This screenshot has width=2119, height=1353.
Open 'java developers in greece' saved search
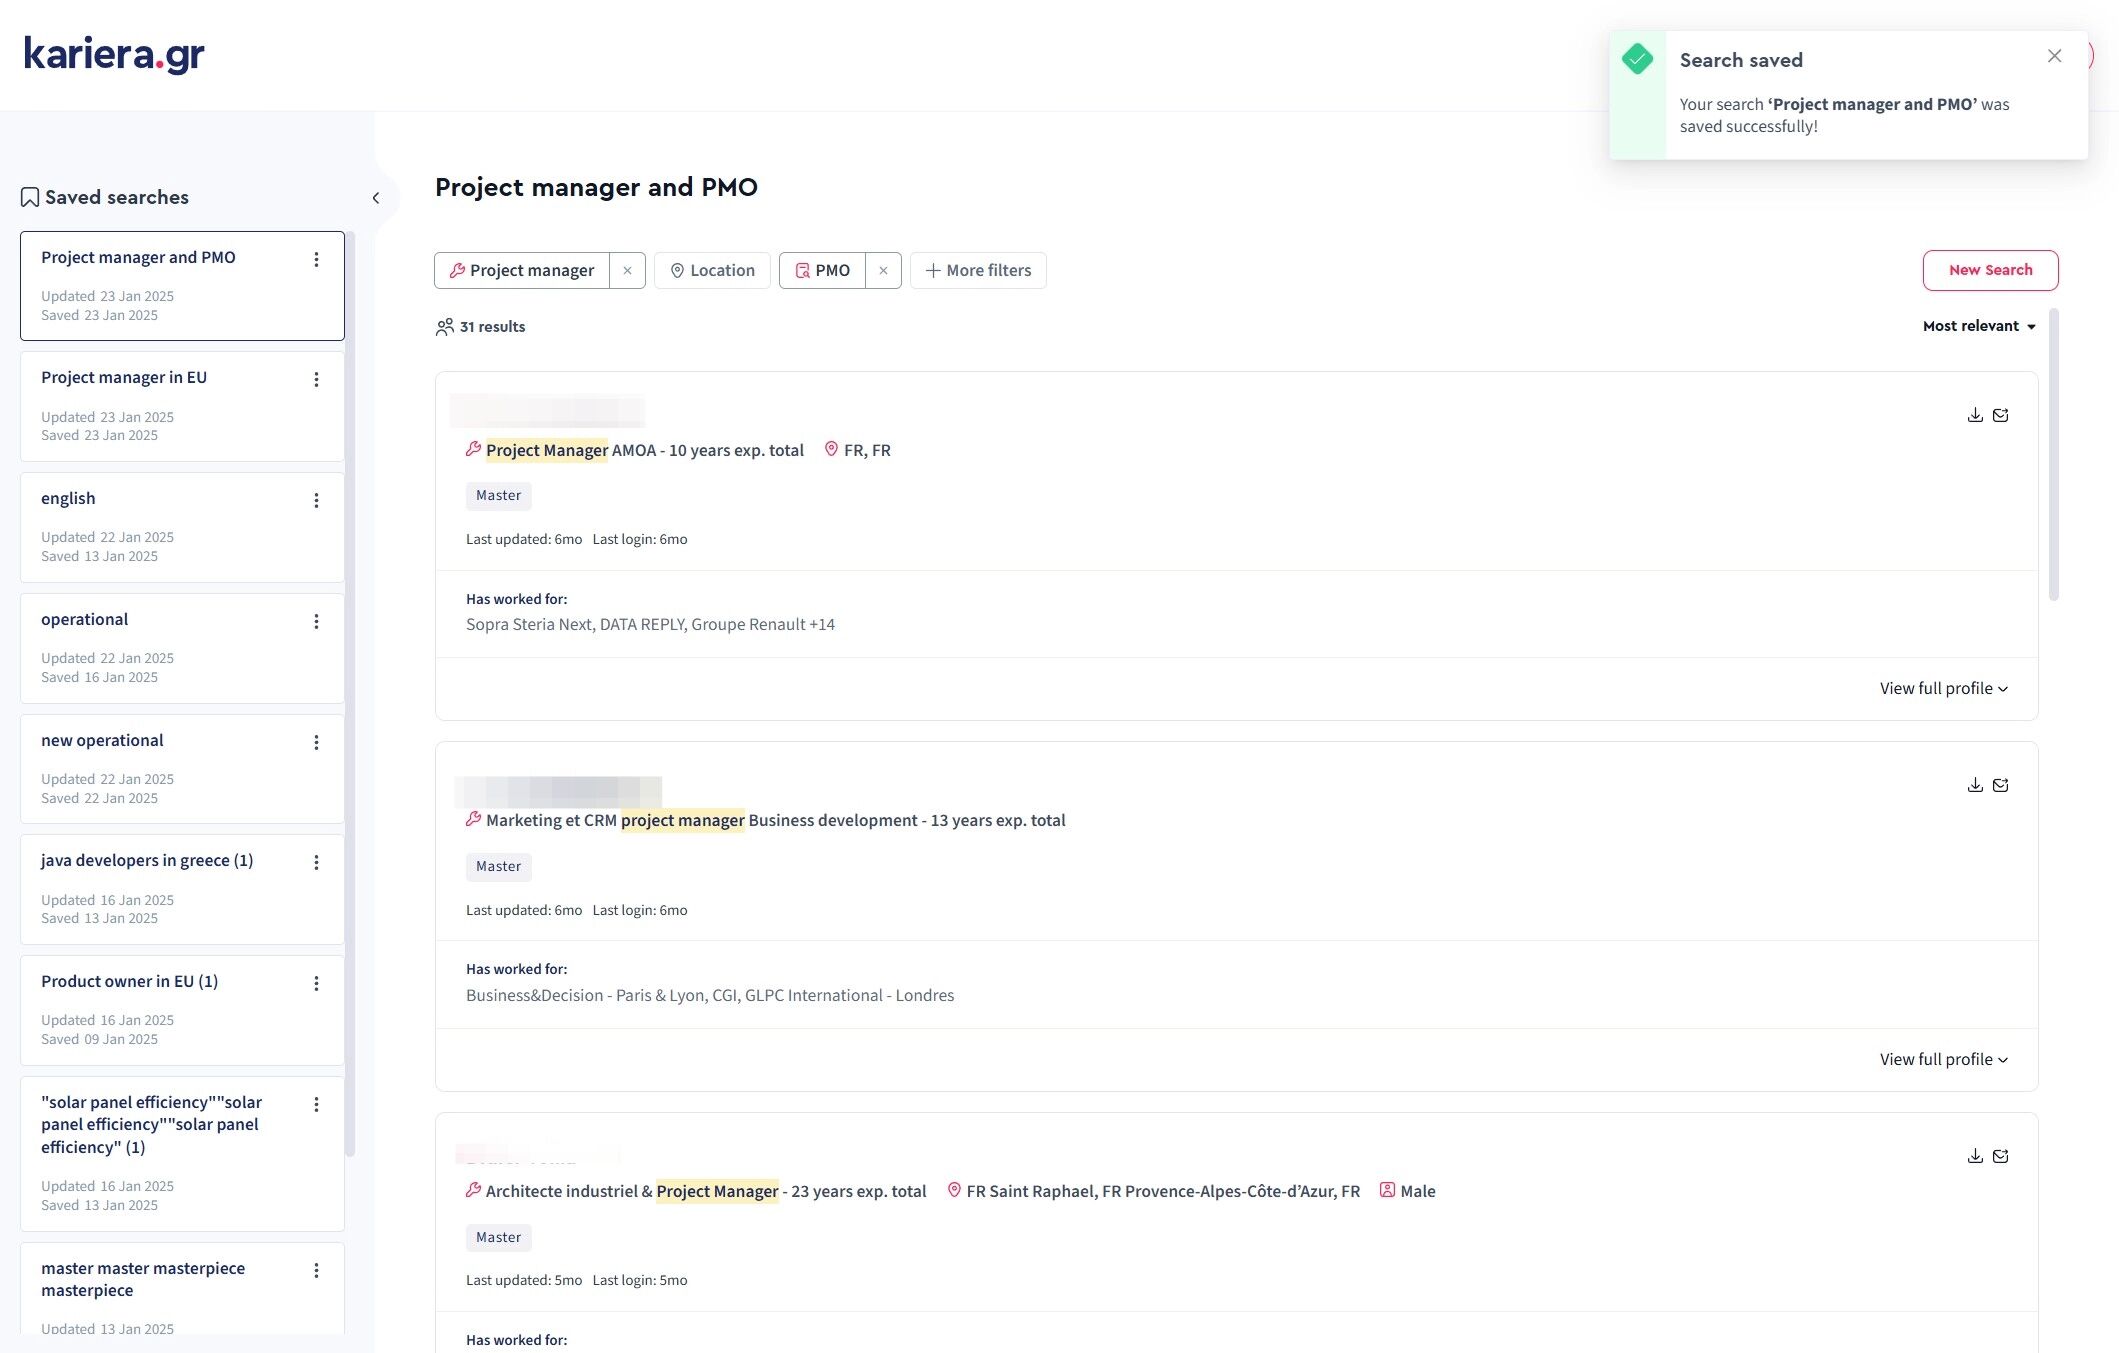146,860
